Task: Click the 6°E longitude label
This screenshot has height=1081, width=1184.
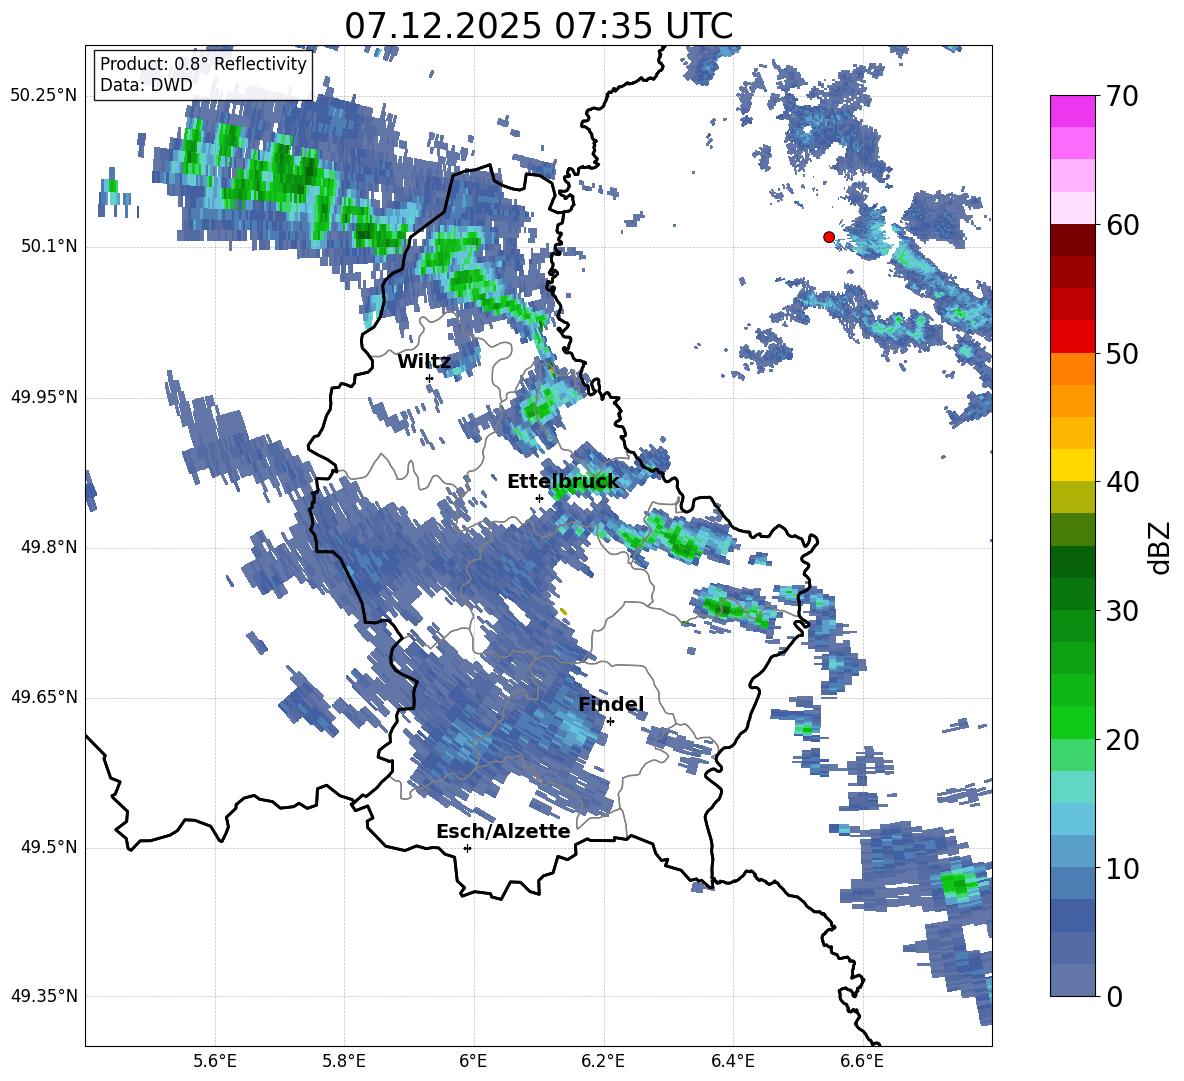Action: 473,1061
